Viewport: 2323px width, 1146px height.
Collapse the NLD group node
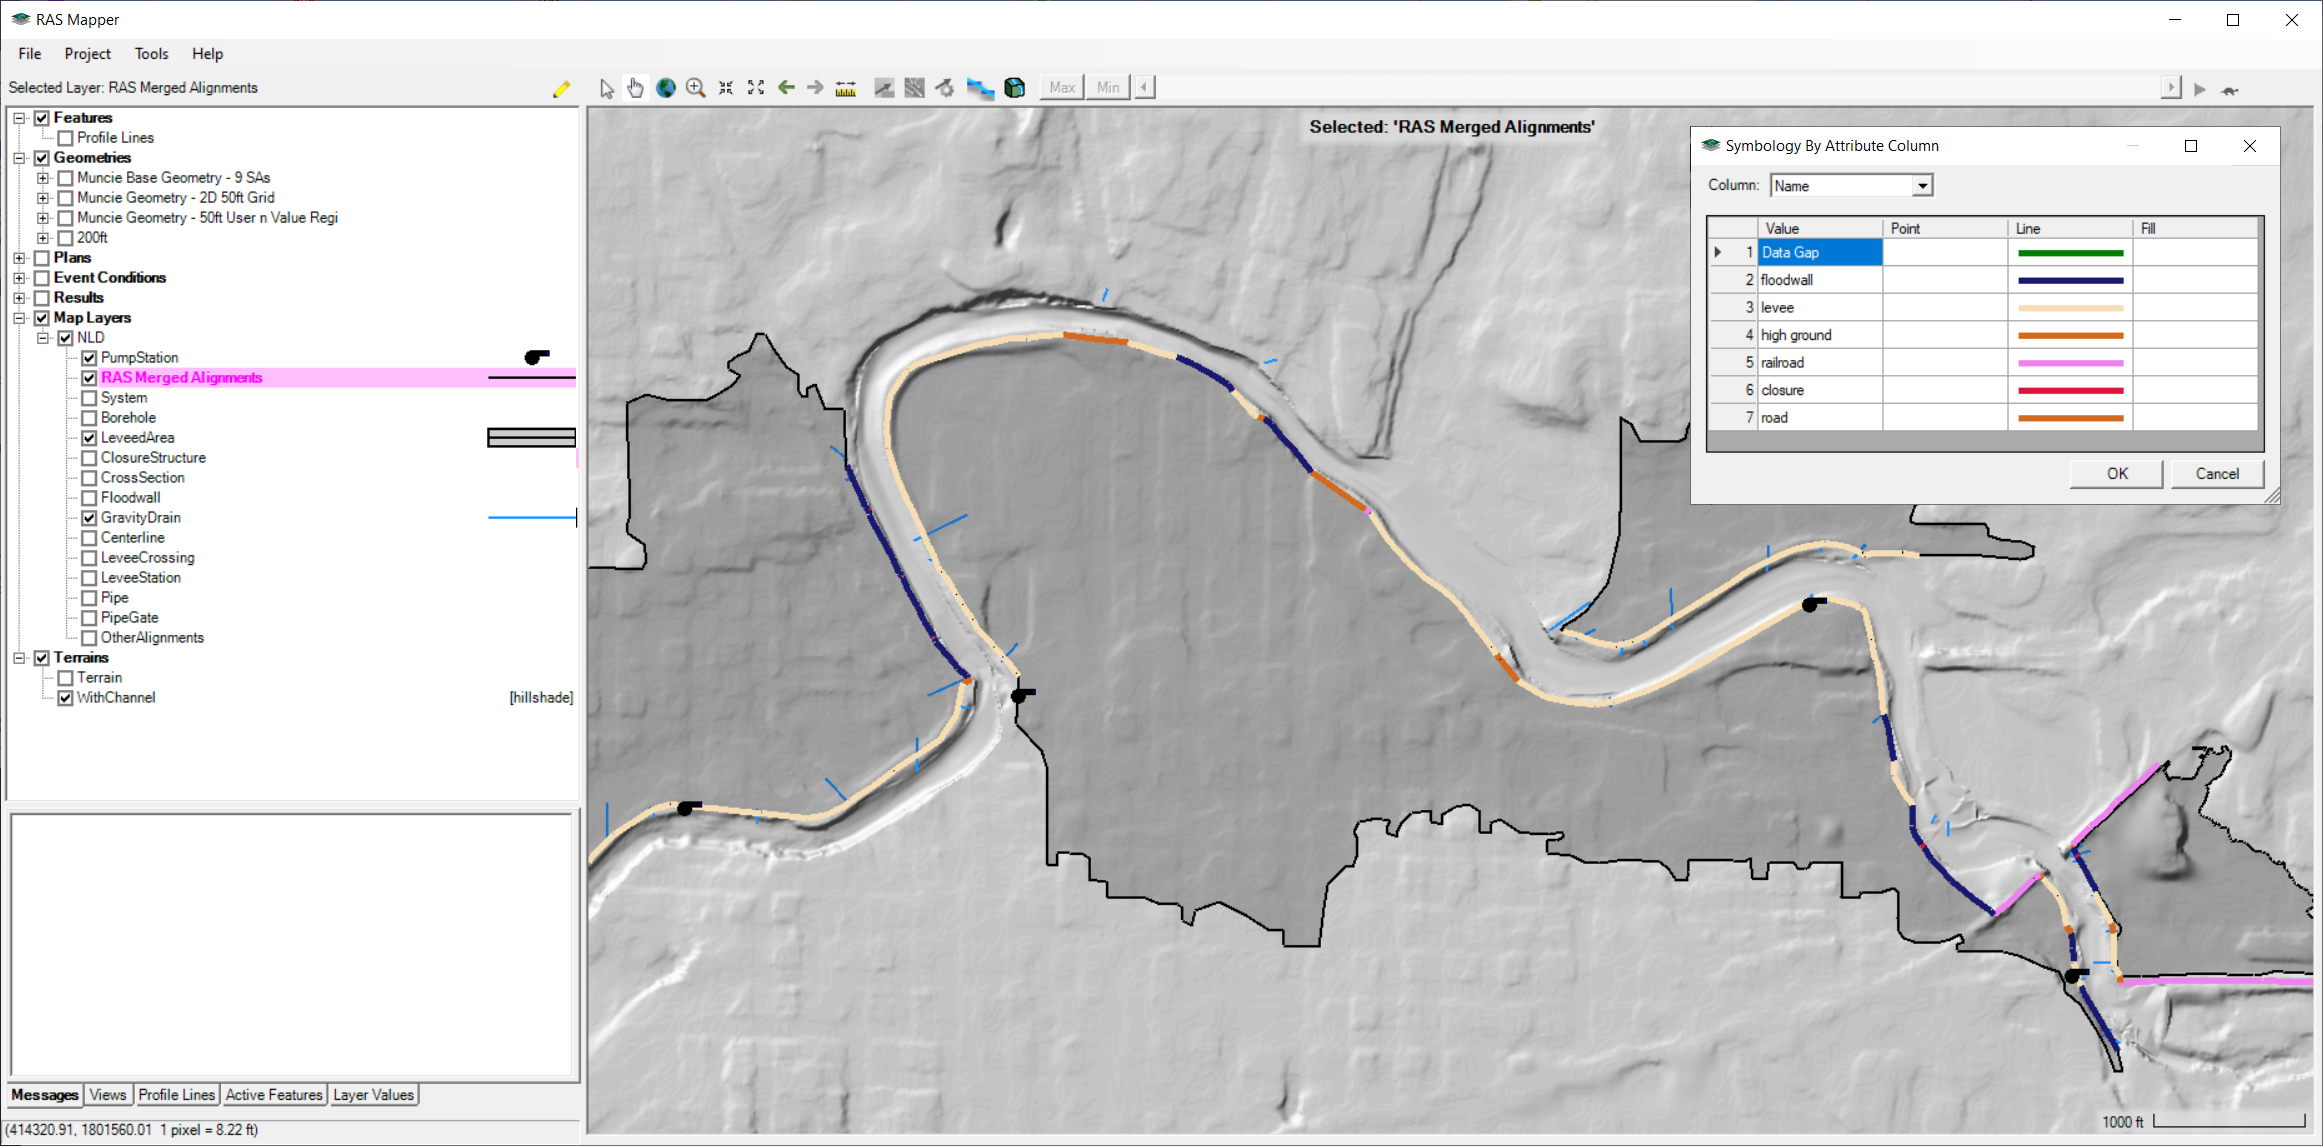coord(43,338)
